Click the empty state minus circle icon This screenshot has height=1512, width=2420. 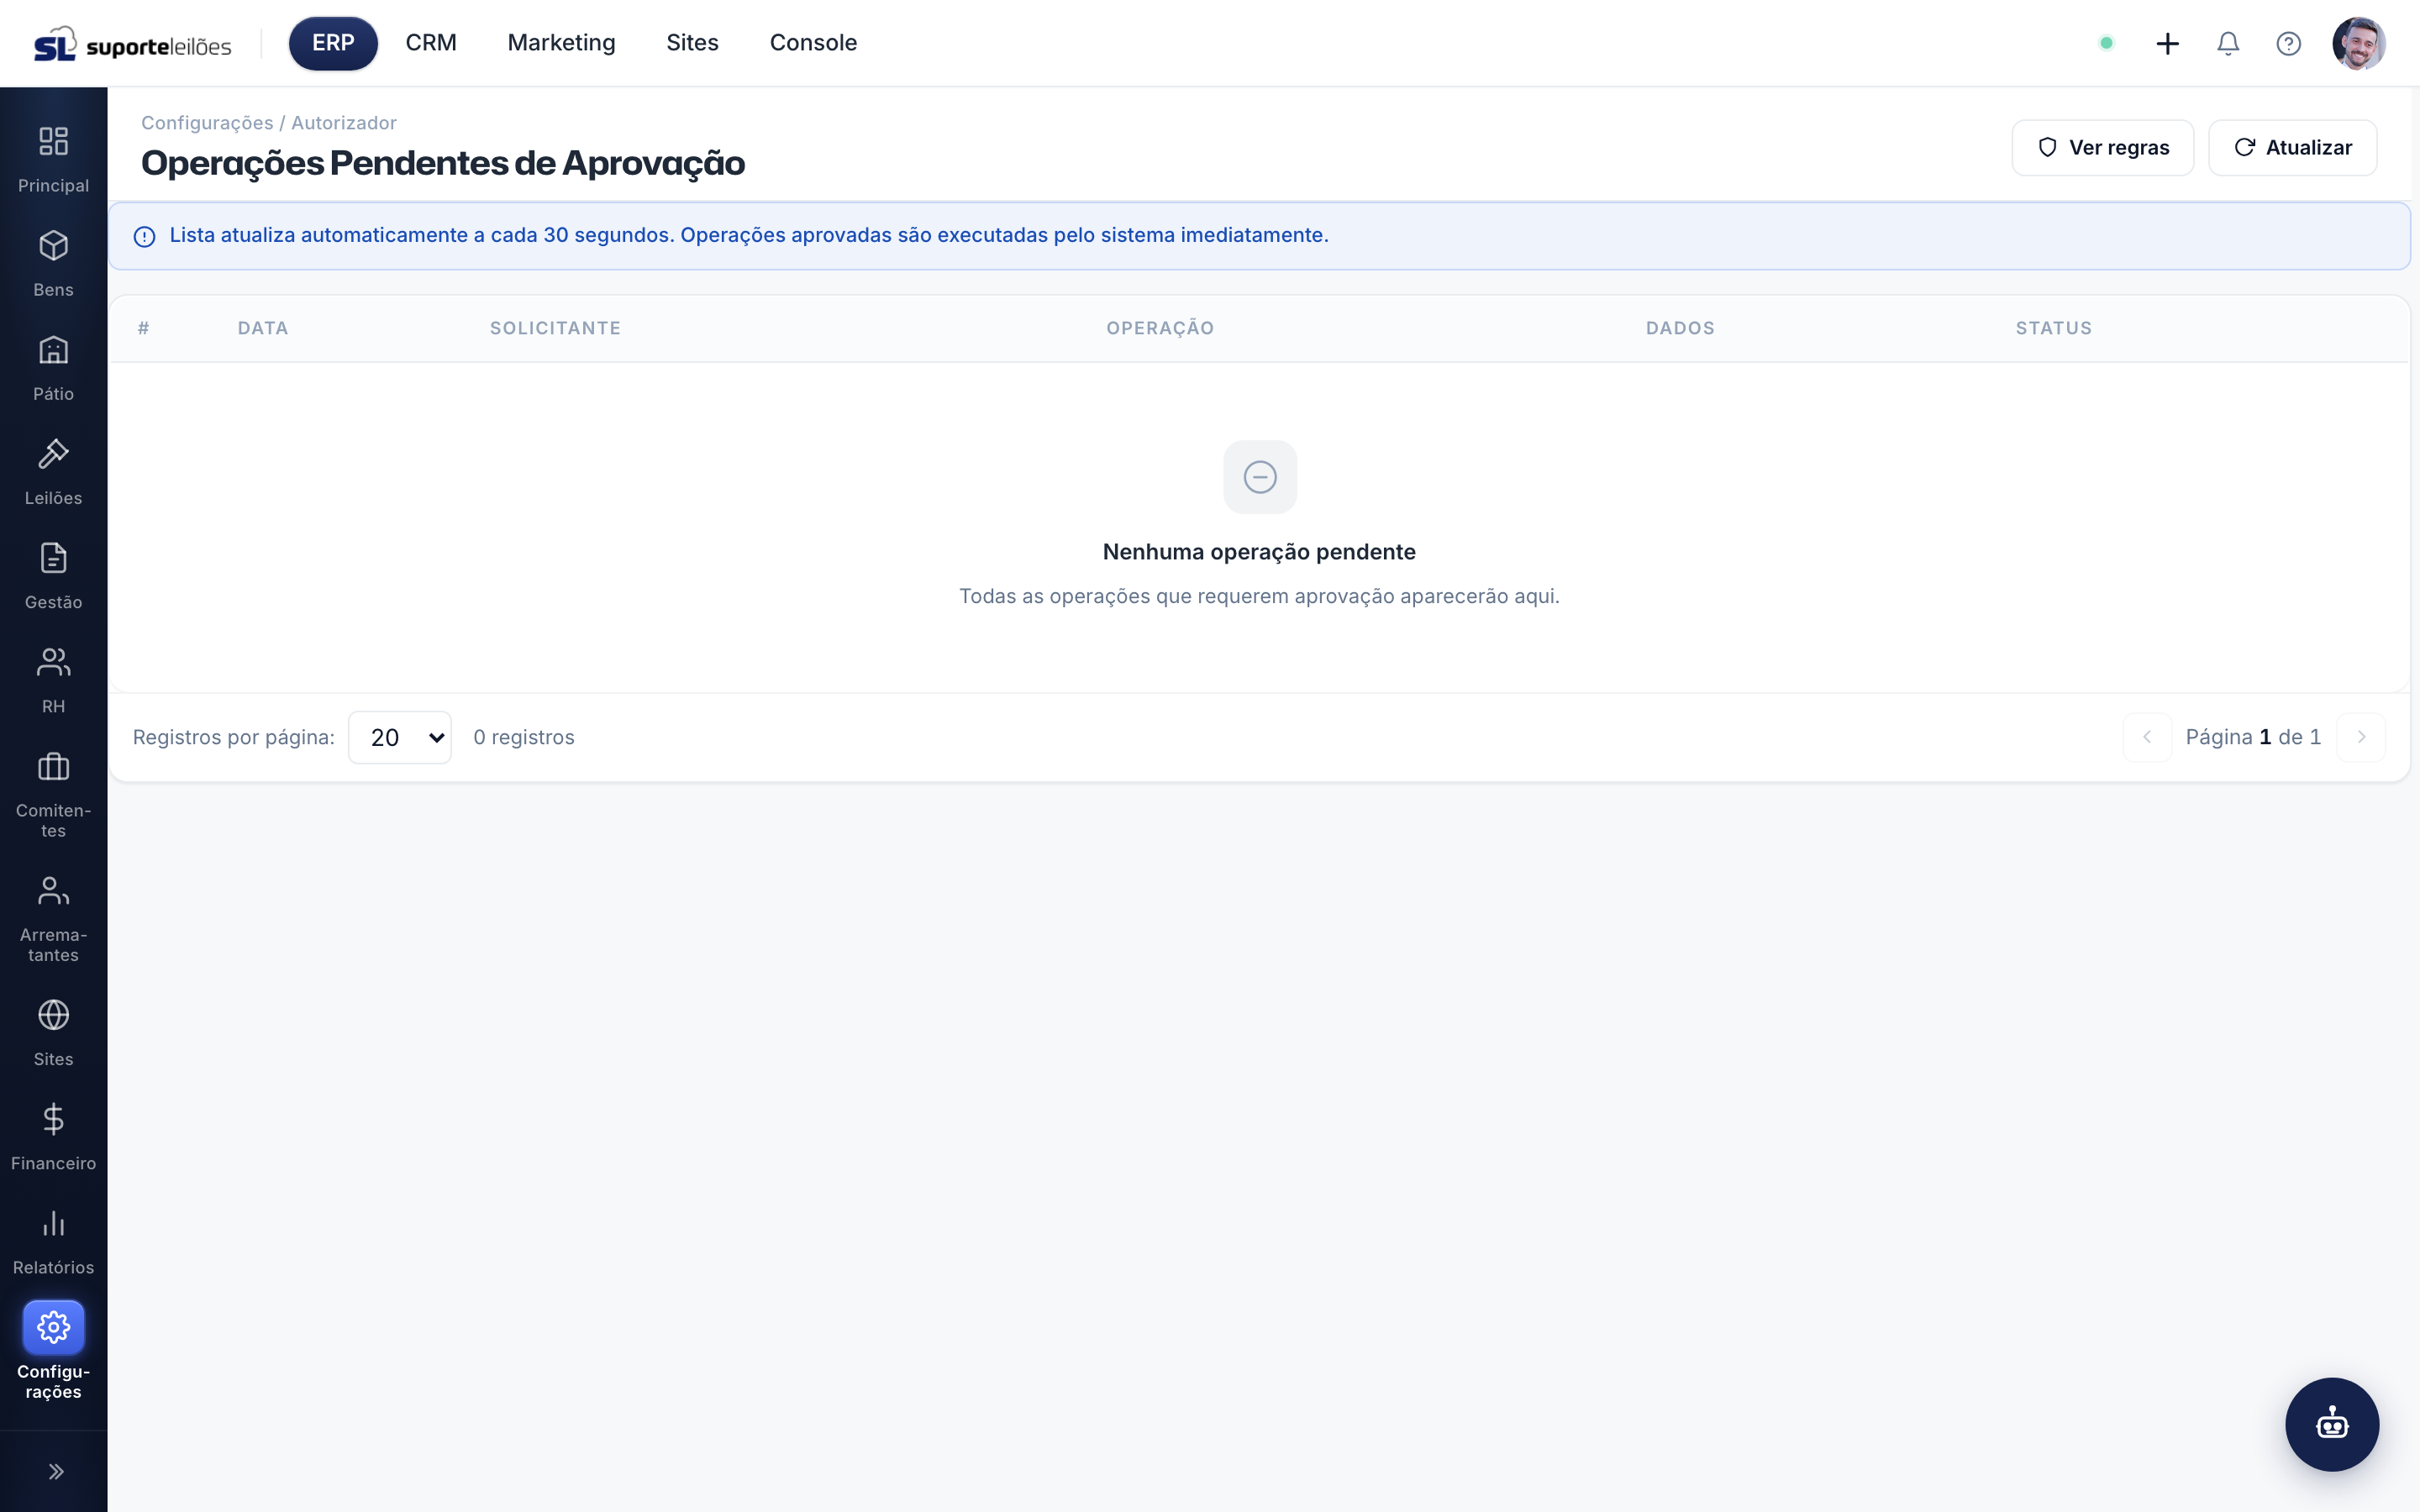point(1260,477)
